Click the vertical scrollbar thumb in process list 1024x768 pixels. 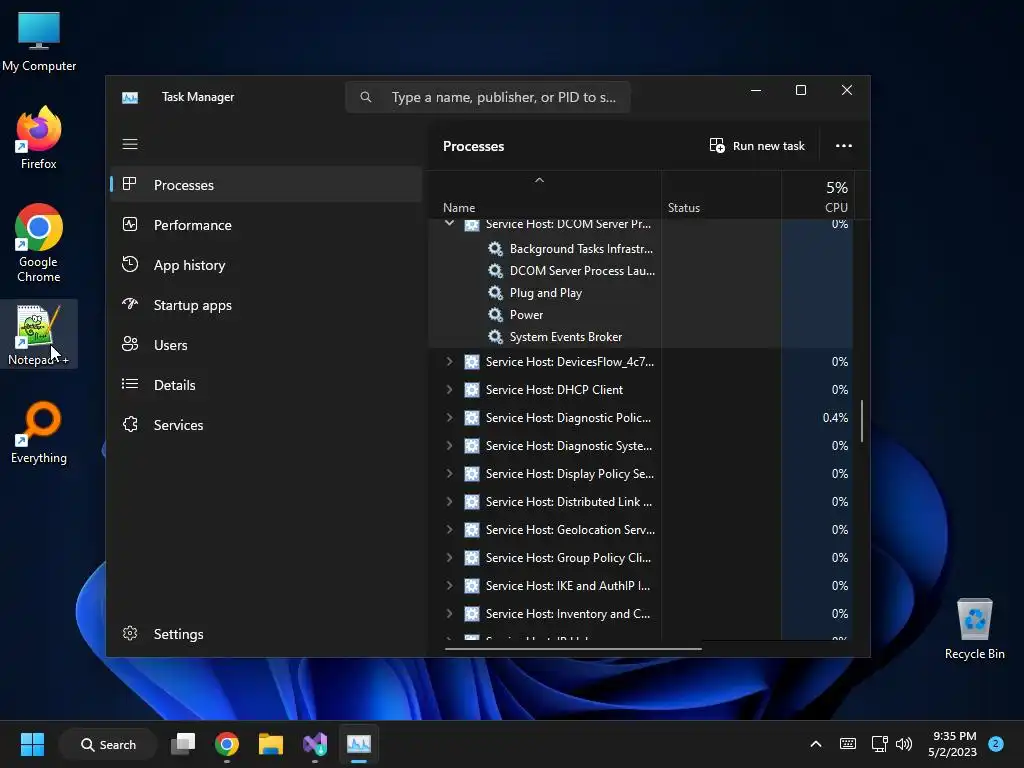pos(862,421)
